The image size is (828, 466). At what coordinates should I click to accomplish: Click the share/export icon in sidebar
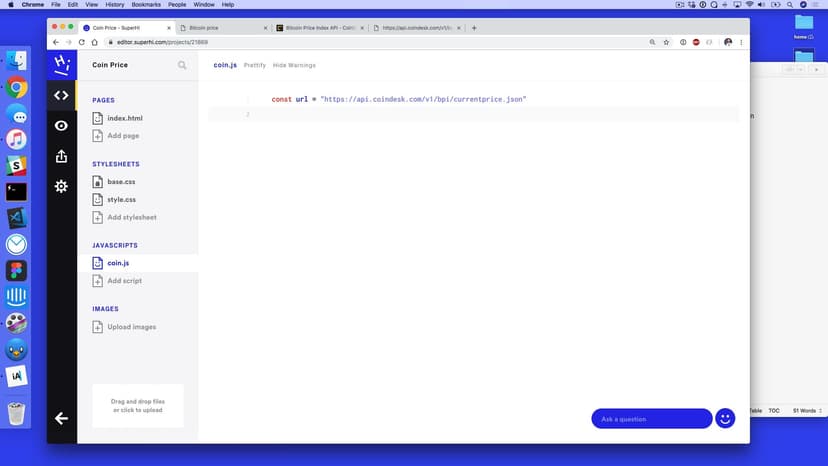click(61, 156)
